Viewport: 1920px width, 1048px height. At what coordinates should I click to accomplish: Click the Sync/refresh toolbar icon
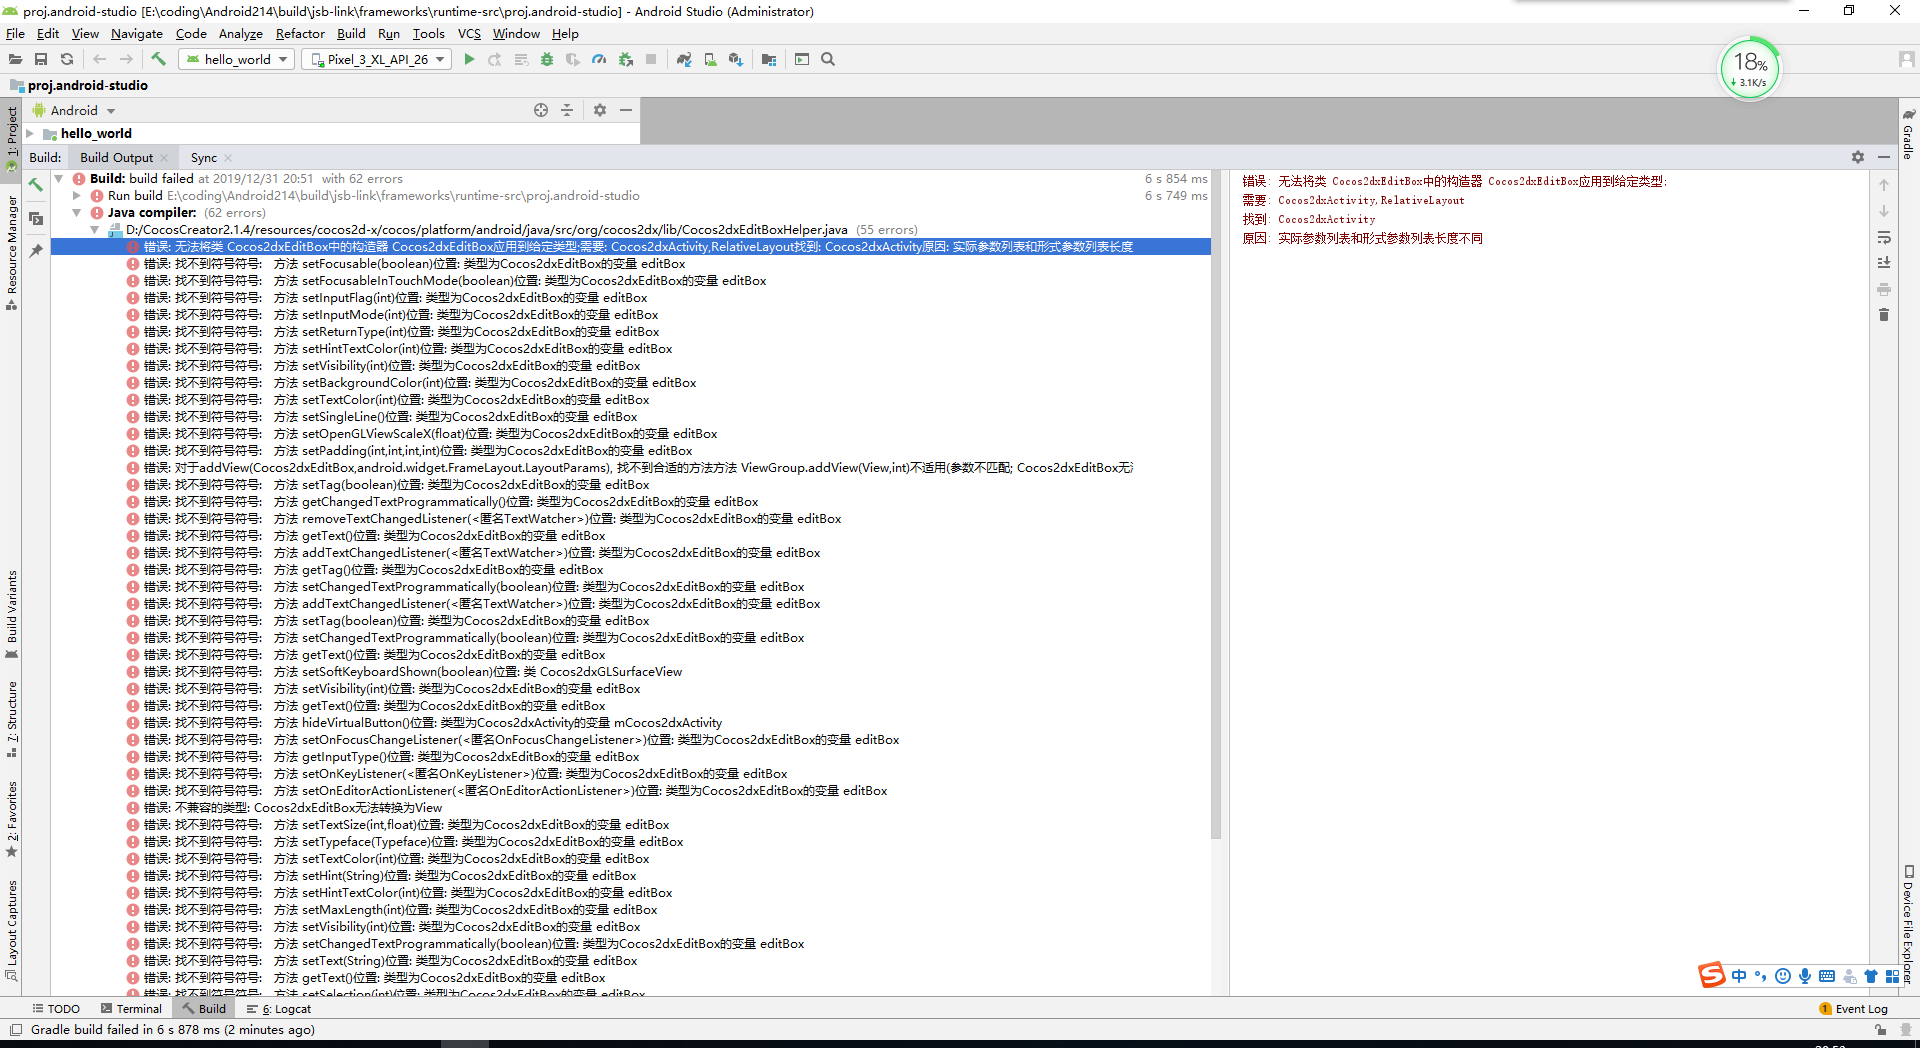coord(67,60)
